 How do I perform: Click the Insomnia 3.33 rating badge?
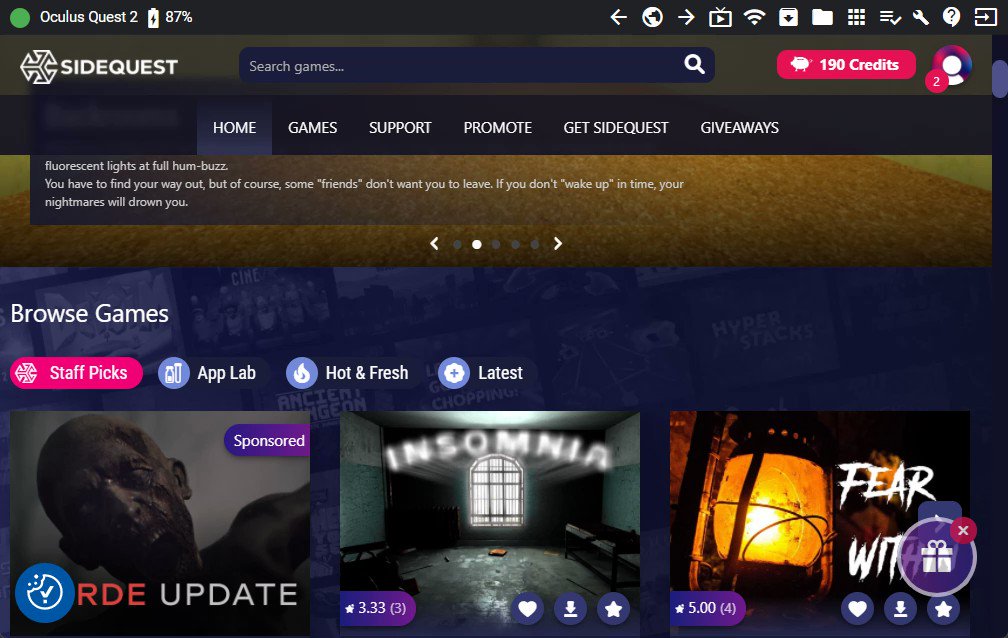[x=377, y=608]
